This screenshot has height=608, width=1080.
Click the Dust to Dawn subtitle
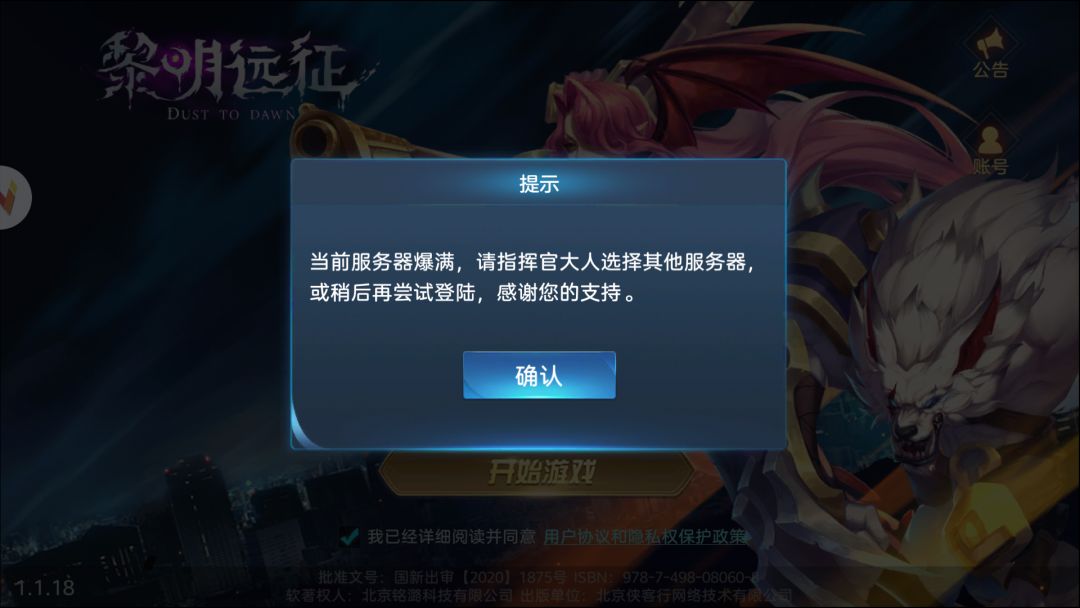(x=231, y=114)
